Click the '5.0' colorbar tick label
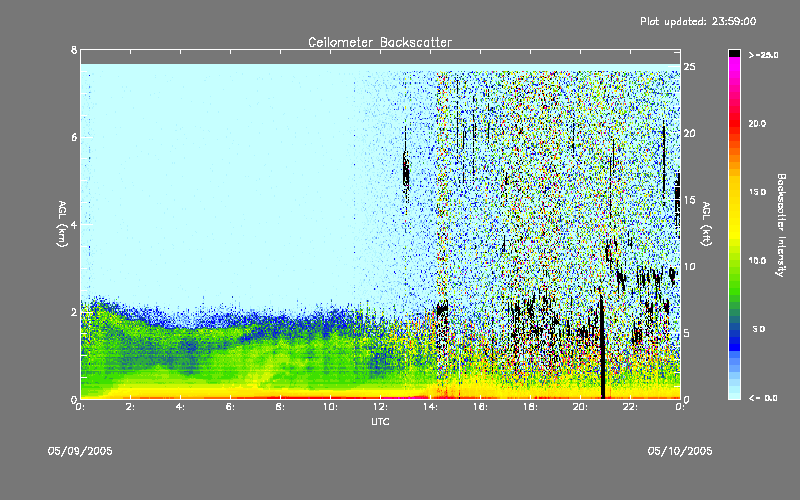800x500 pixels. tap(759, 329)
